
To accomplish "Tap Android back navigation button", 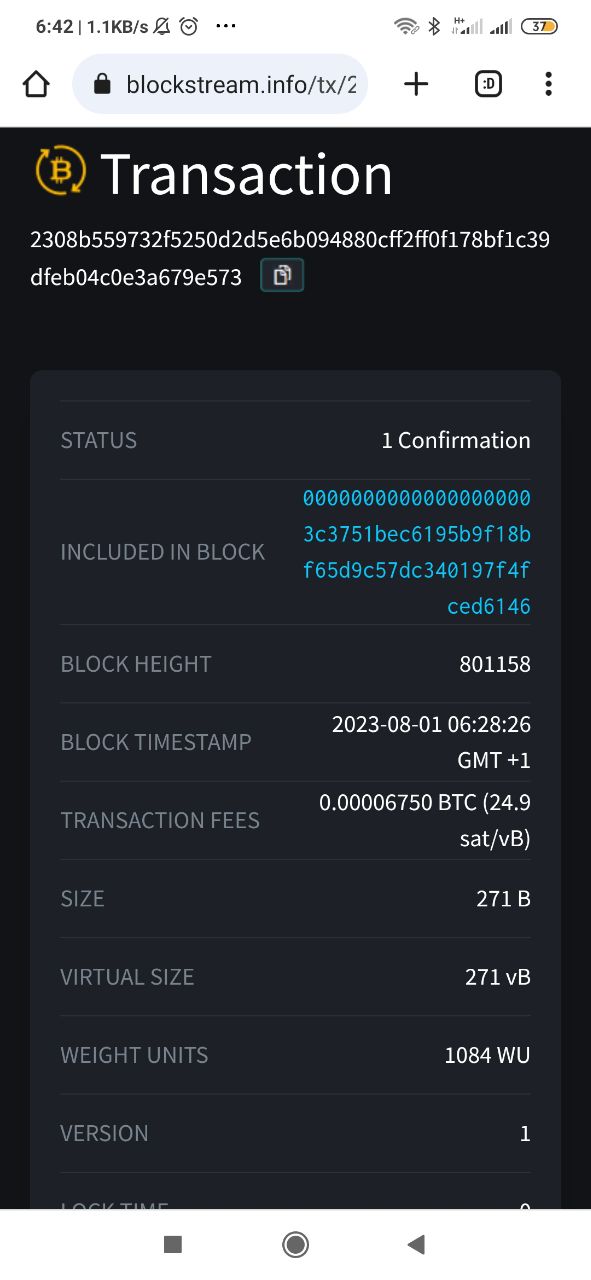I will click(x=417, y=1244).
